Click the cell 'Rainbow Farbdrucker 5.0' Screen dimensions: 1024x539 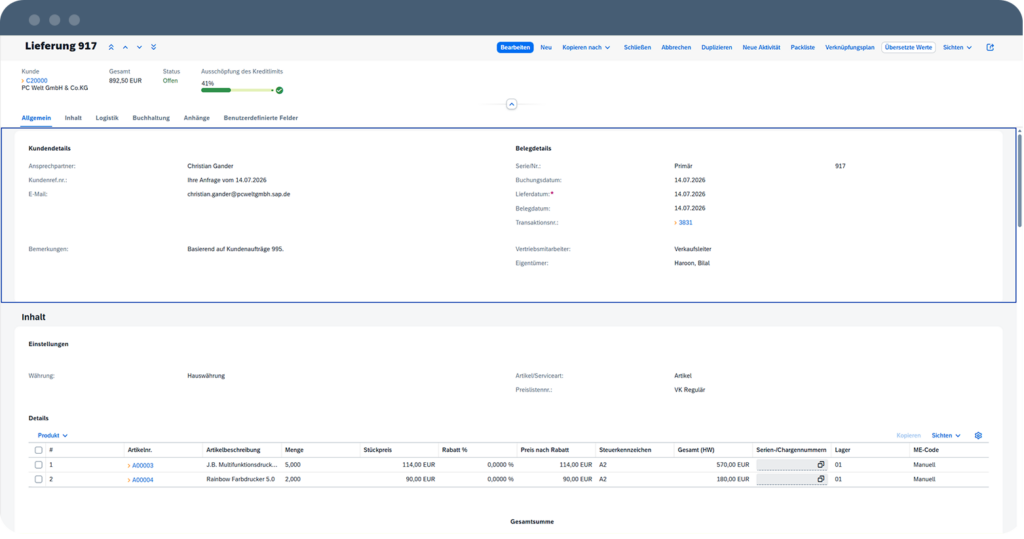coord(240,480)
